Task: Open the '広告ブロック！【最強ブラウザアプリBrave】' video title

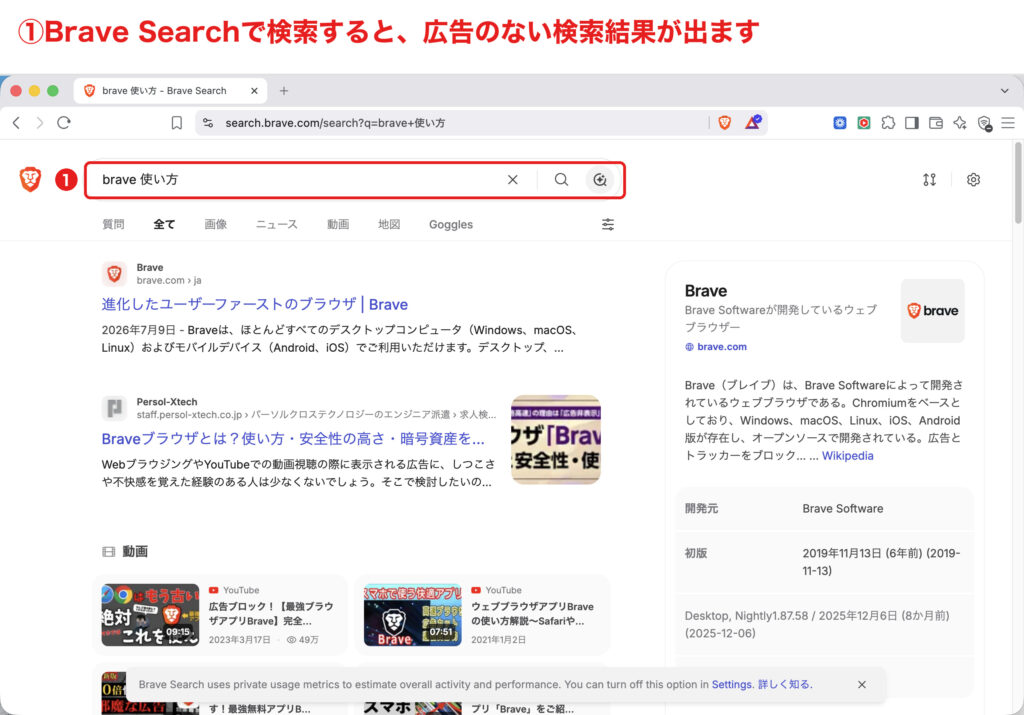Action: coord(271,614)
